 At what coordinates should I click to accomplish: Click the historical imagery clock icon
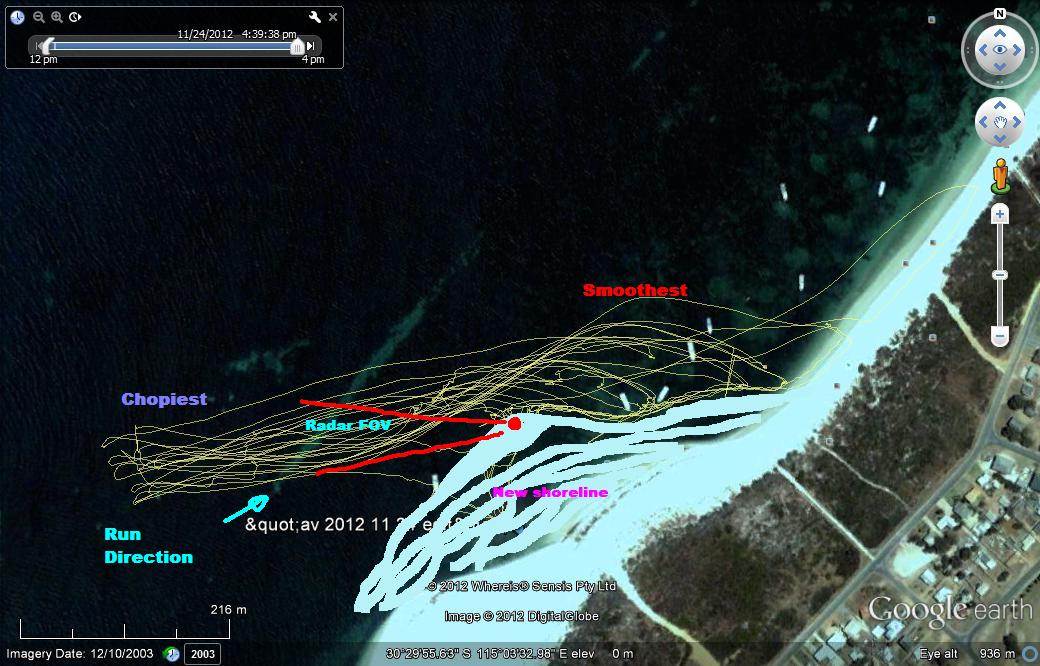tap(171, 654)
